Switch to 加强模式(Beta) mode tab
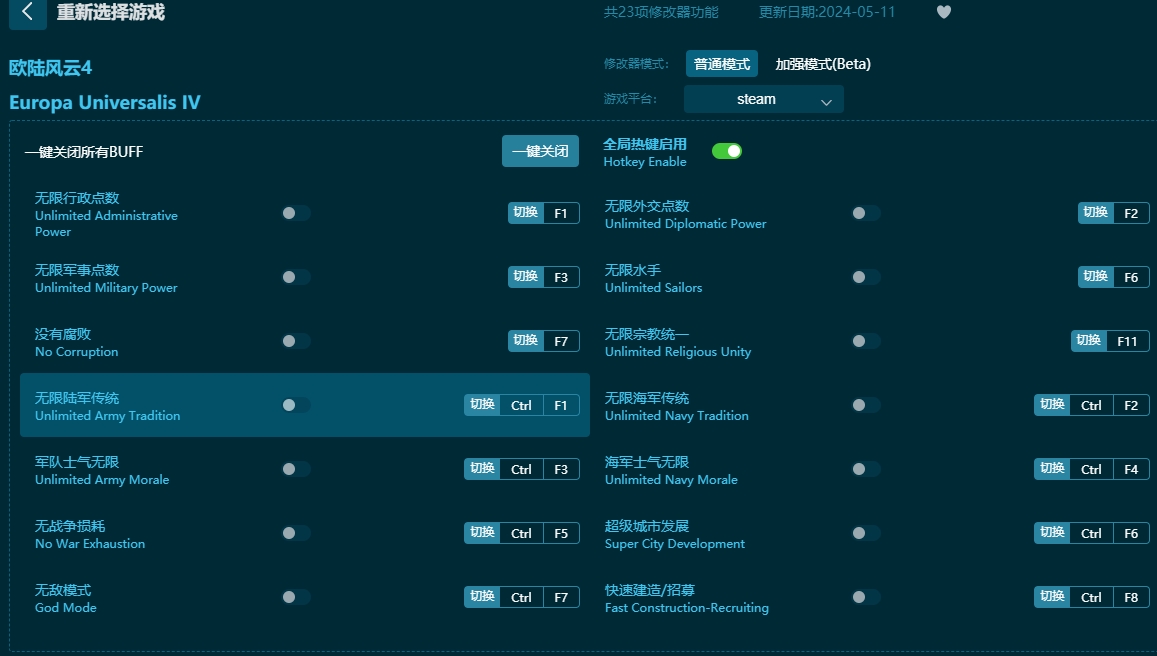1157x656 pixels. click(x=823, y=64)
